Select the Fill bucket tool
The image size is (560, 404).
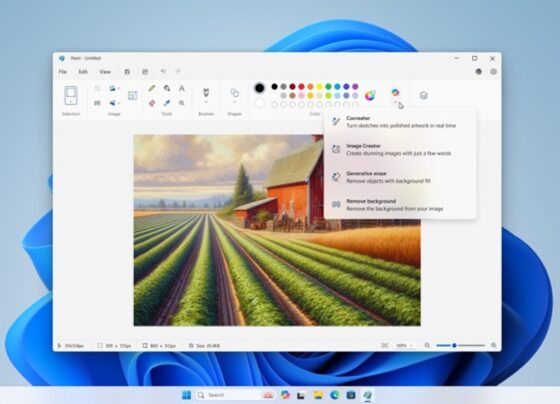(167, 88)
